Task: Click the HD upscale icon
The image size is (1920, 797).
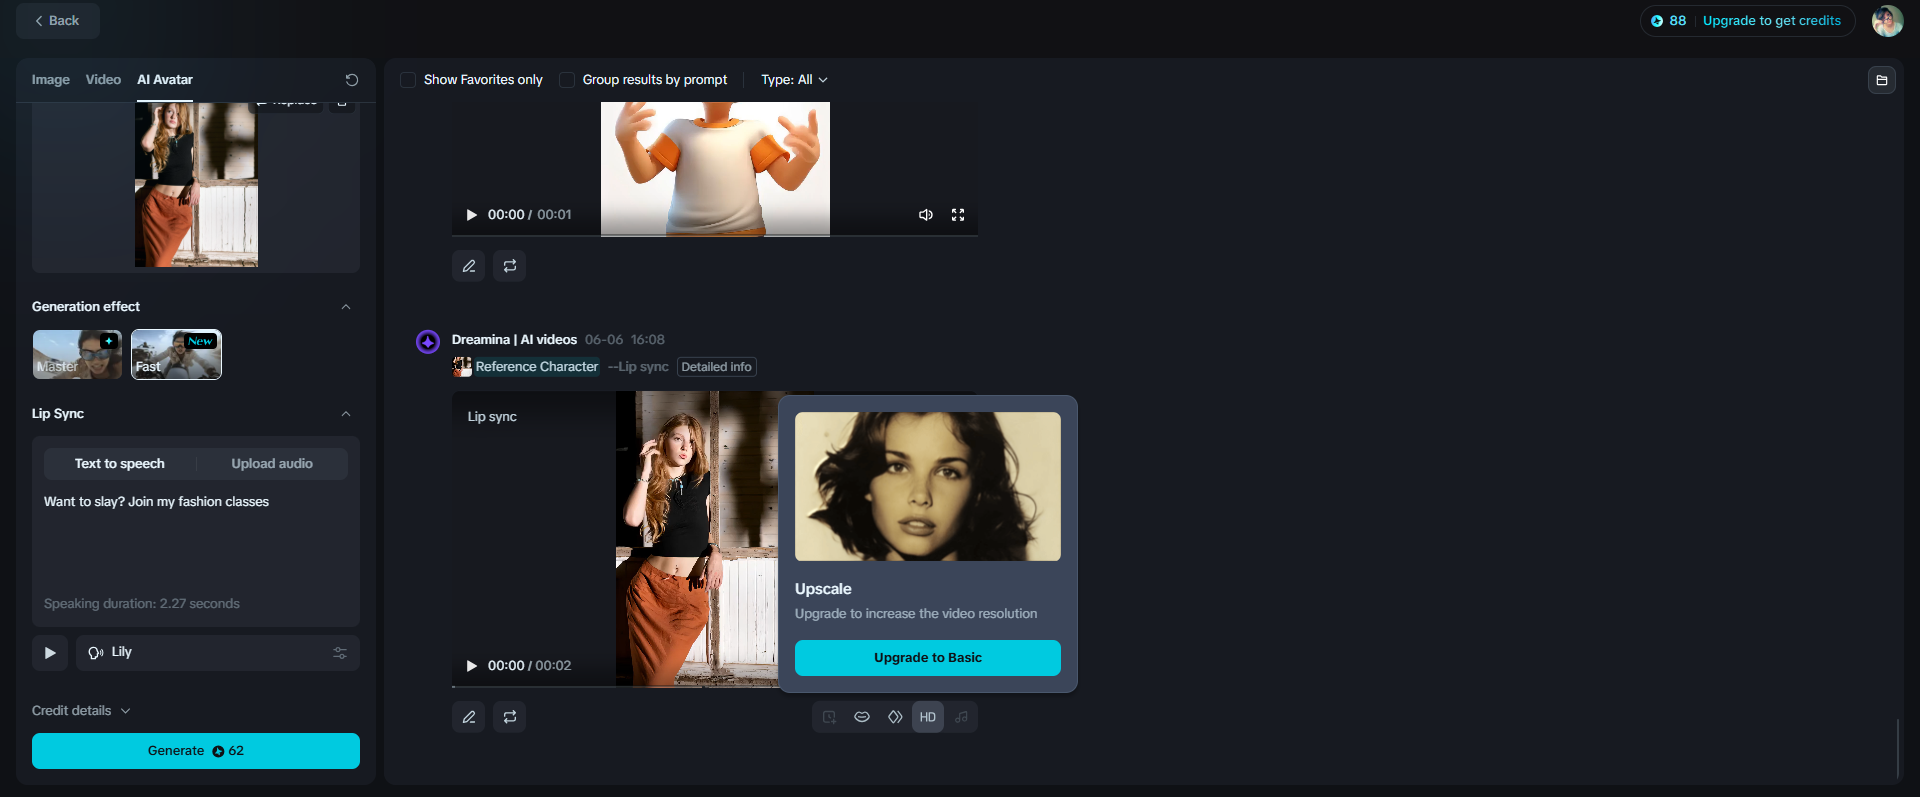Action: point(928,717)
